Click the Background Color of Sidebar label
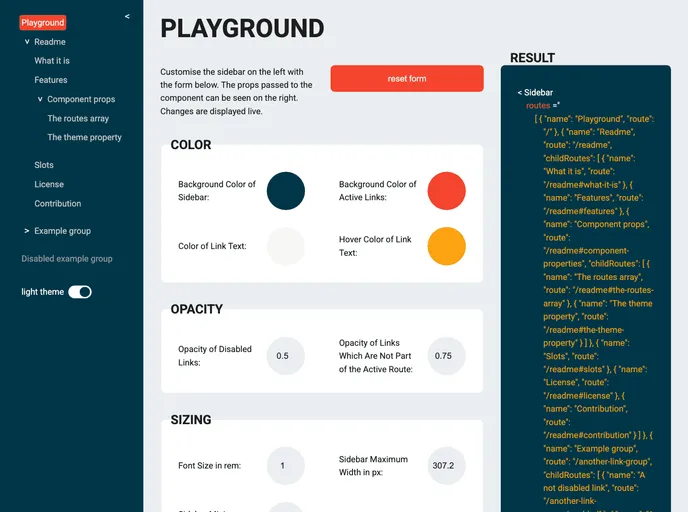688x512 pixels. tap(217, 191)
